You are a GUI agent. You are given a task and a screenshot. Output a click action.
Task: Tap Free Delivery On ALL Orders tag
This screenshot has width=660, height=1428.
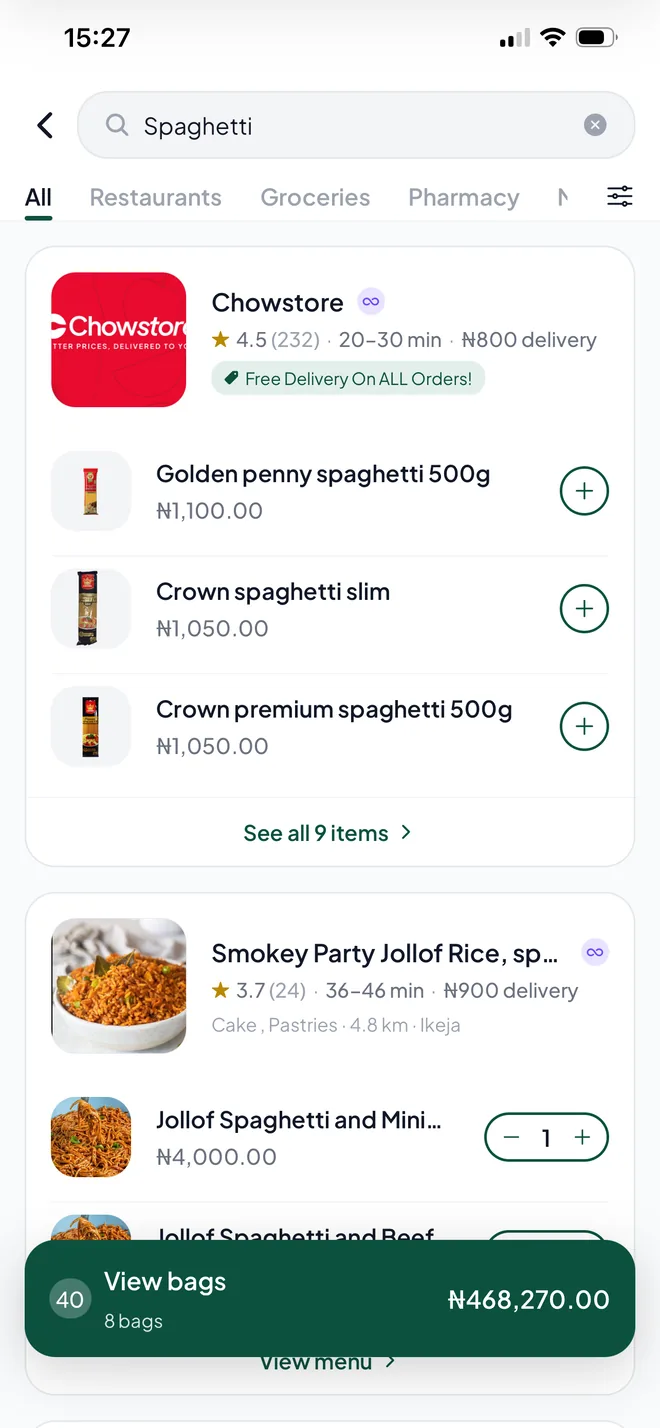tap(348, 379)
